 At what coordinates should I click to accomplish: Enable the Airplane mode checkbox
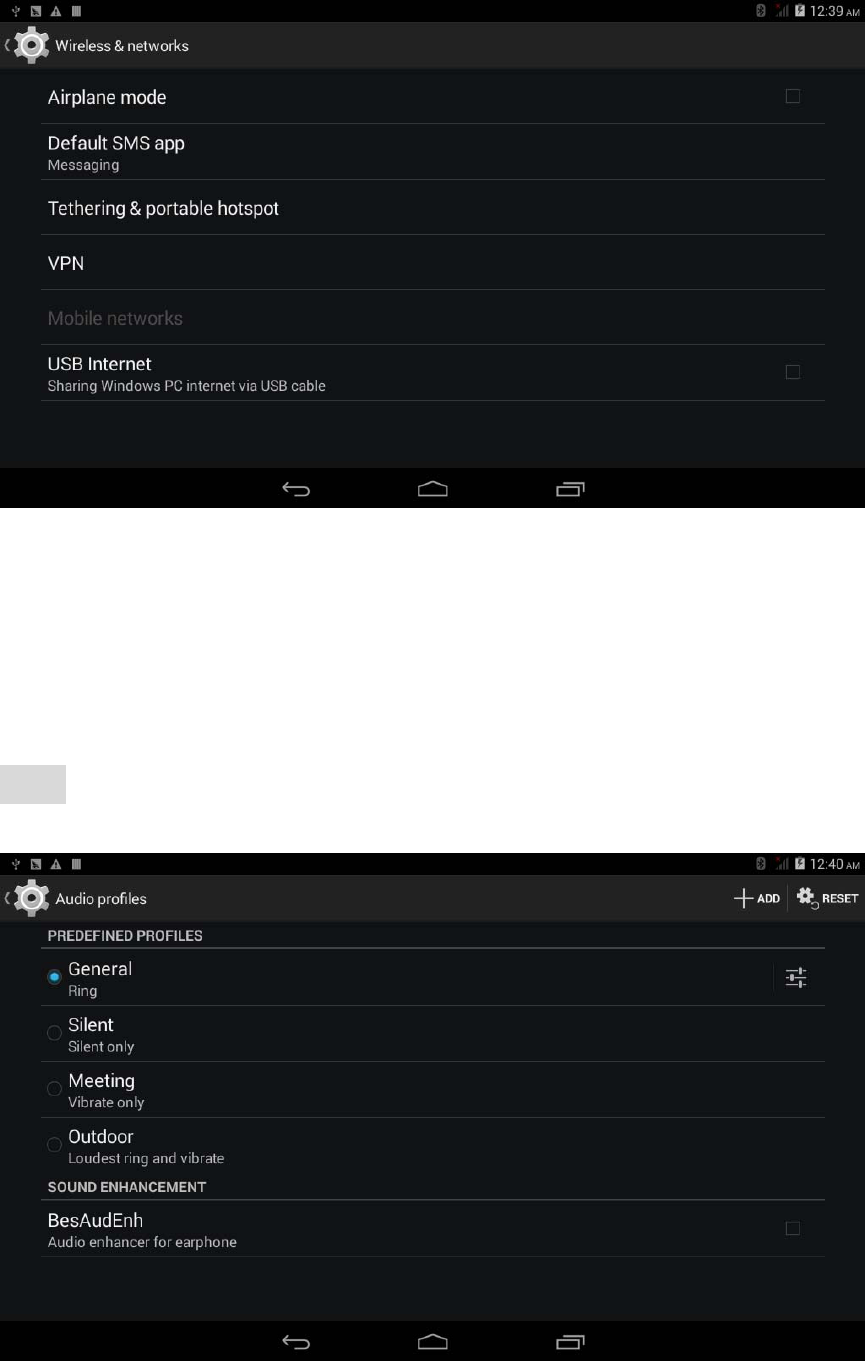793,97
